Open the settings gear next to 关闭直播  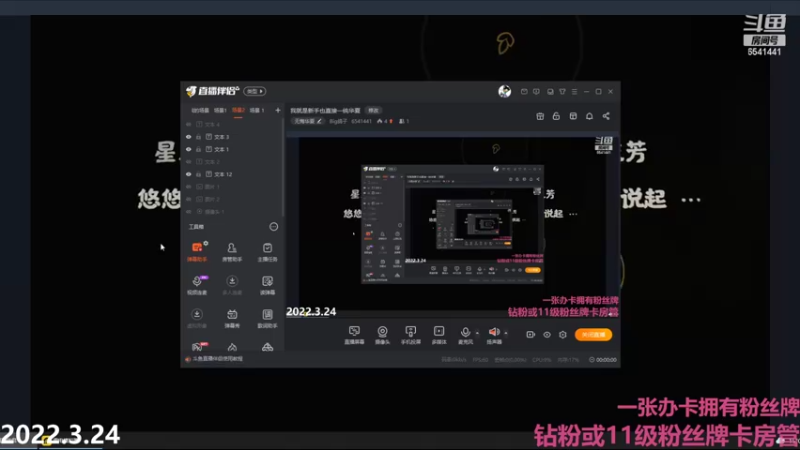pos(563,335)
